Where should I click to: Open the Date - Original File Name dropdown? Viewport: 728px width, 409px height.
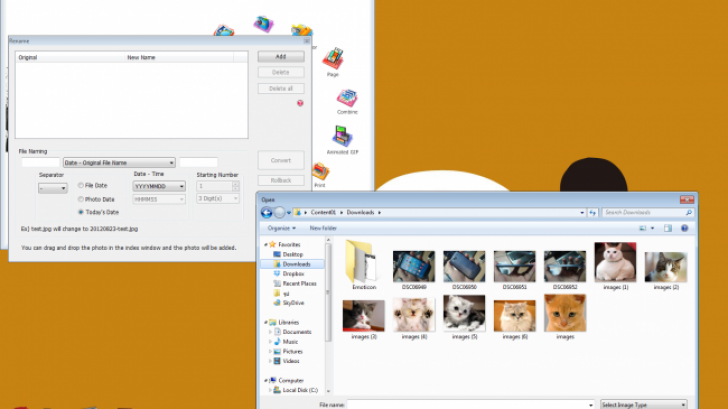point(119,163)
